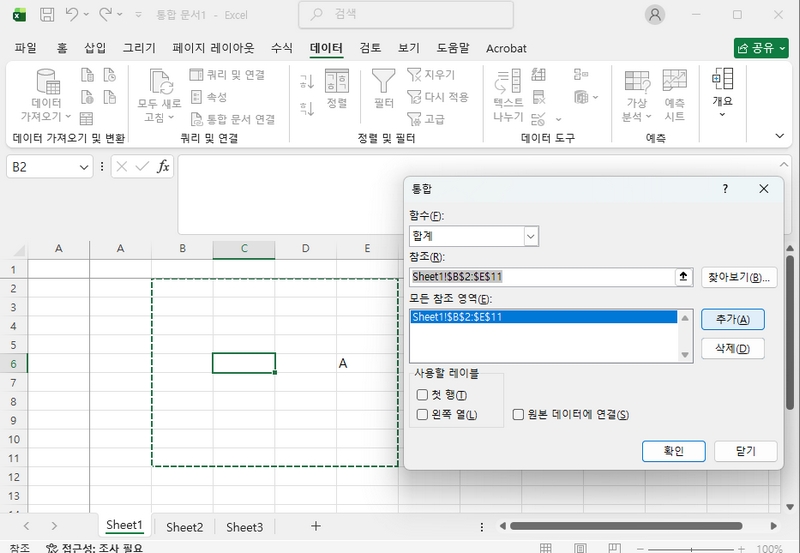The height and width of the screenshot is (553, 800).
Task: Open Customize Quick Access Toolbar dropdown
Action: [138, 15]
